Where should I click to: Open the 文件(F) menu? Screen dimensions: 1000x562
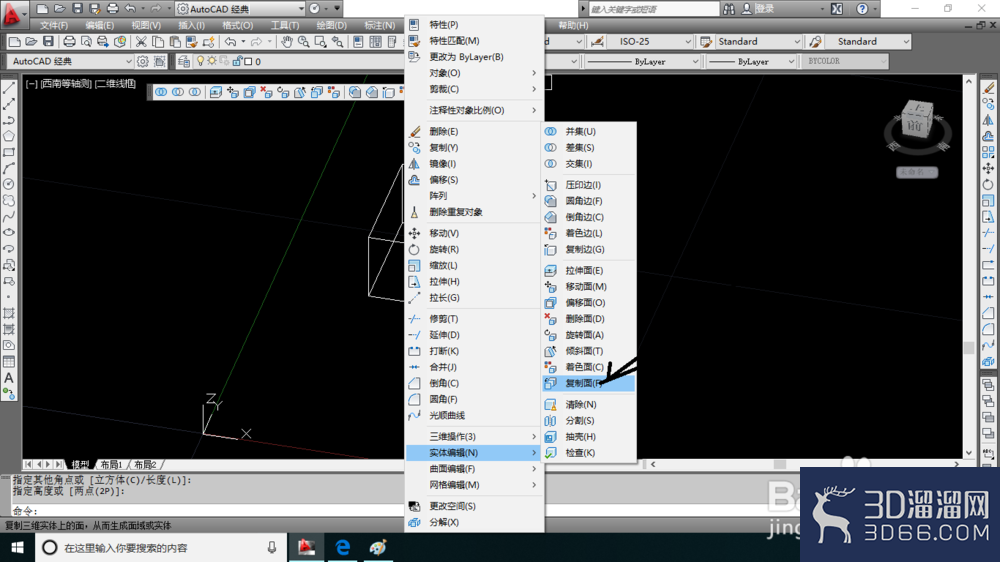click(x=54, y=26)
